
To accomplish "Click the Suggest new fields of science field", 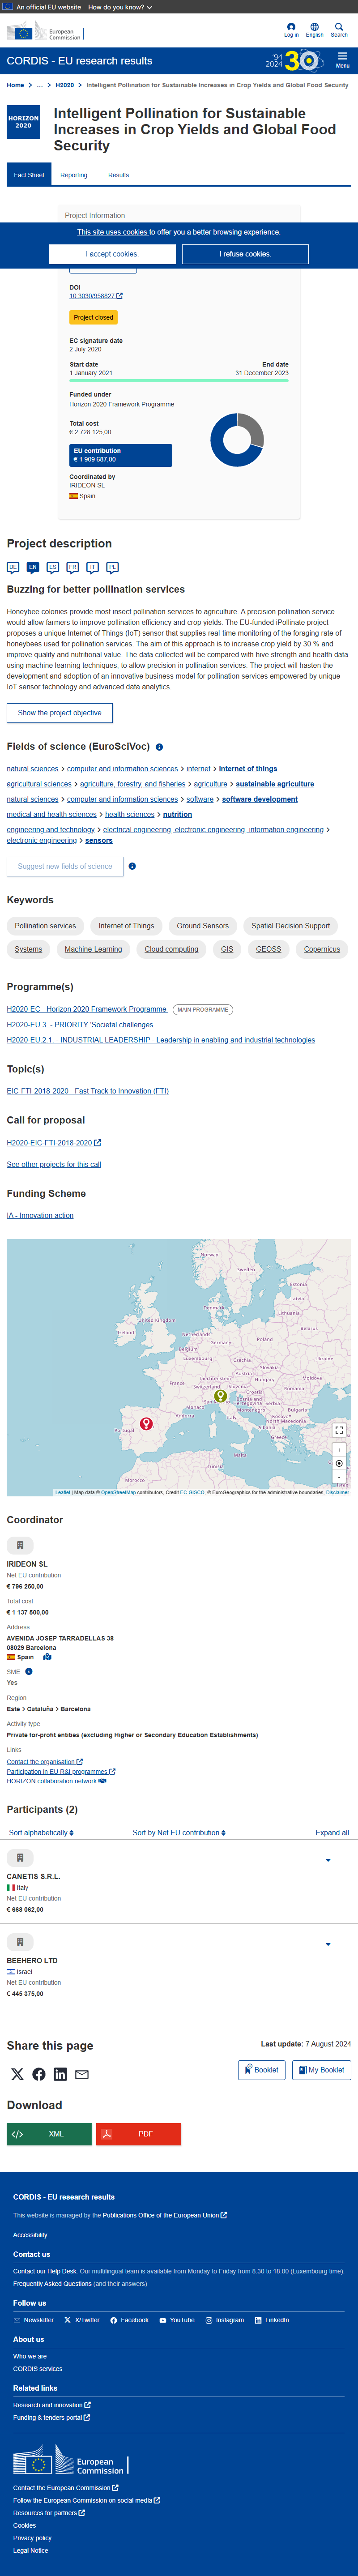I will click(65, 866).
